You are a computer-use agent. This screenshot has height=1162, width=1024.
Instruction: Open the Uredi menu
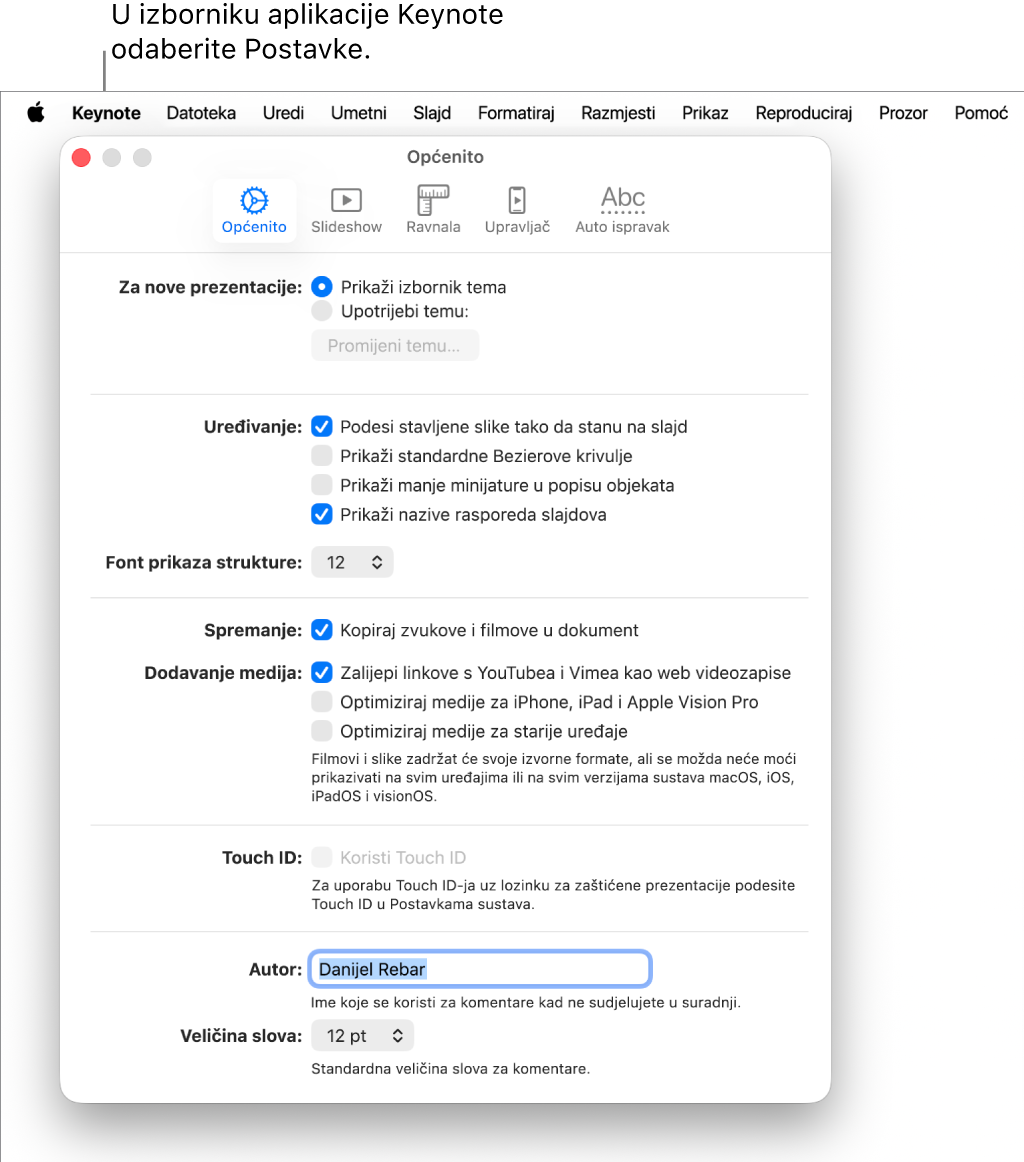pos(283,113)
